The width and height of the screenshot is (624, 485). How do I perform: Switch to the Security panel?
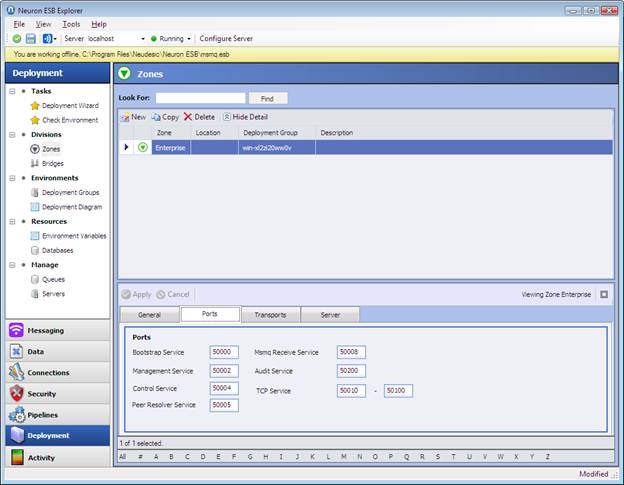(58, 393)
